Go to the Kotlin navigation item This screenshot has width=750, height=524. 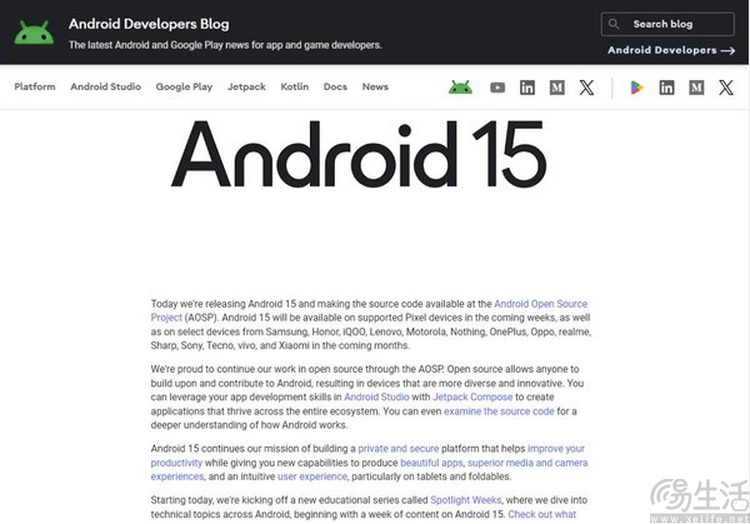pos(294,87)
